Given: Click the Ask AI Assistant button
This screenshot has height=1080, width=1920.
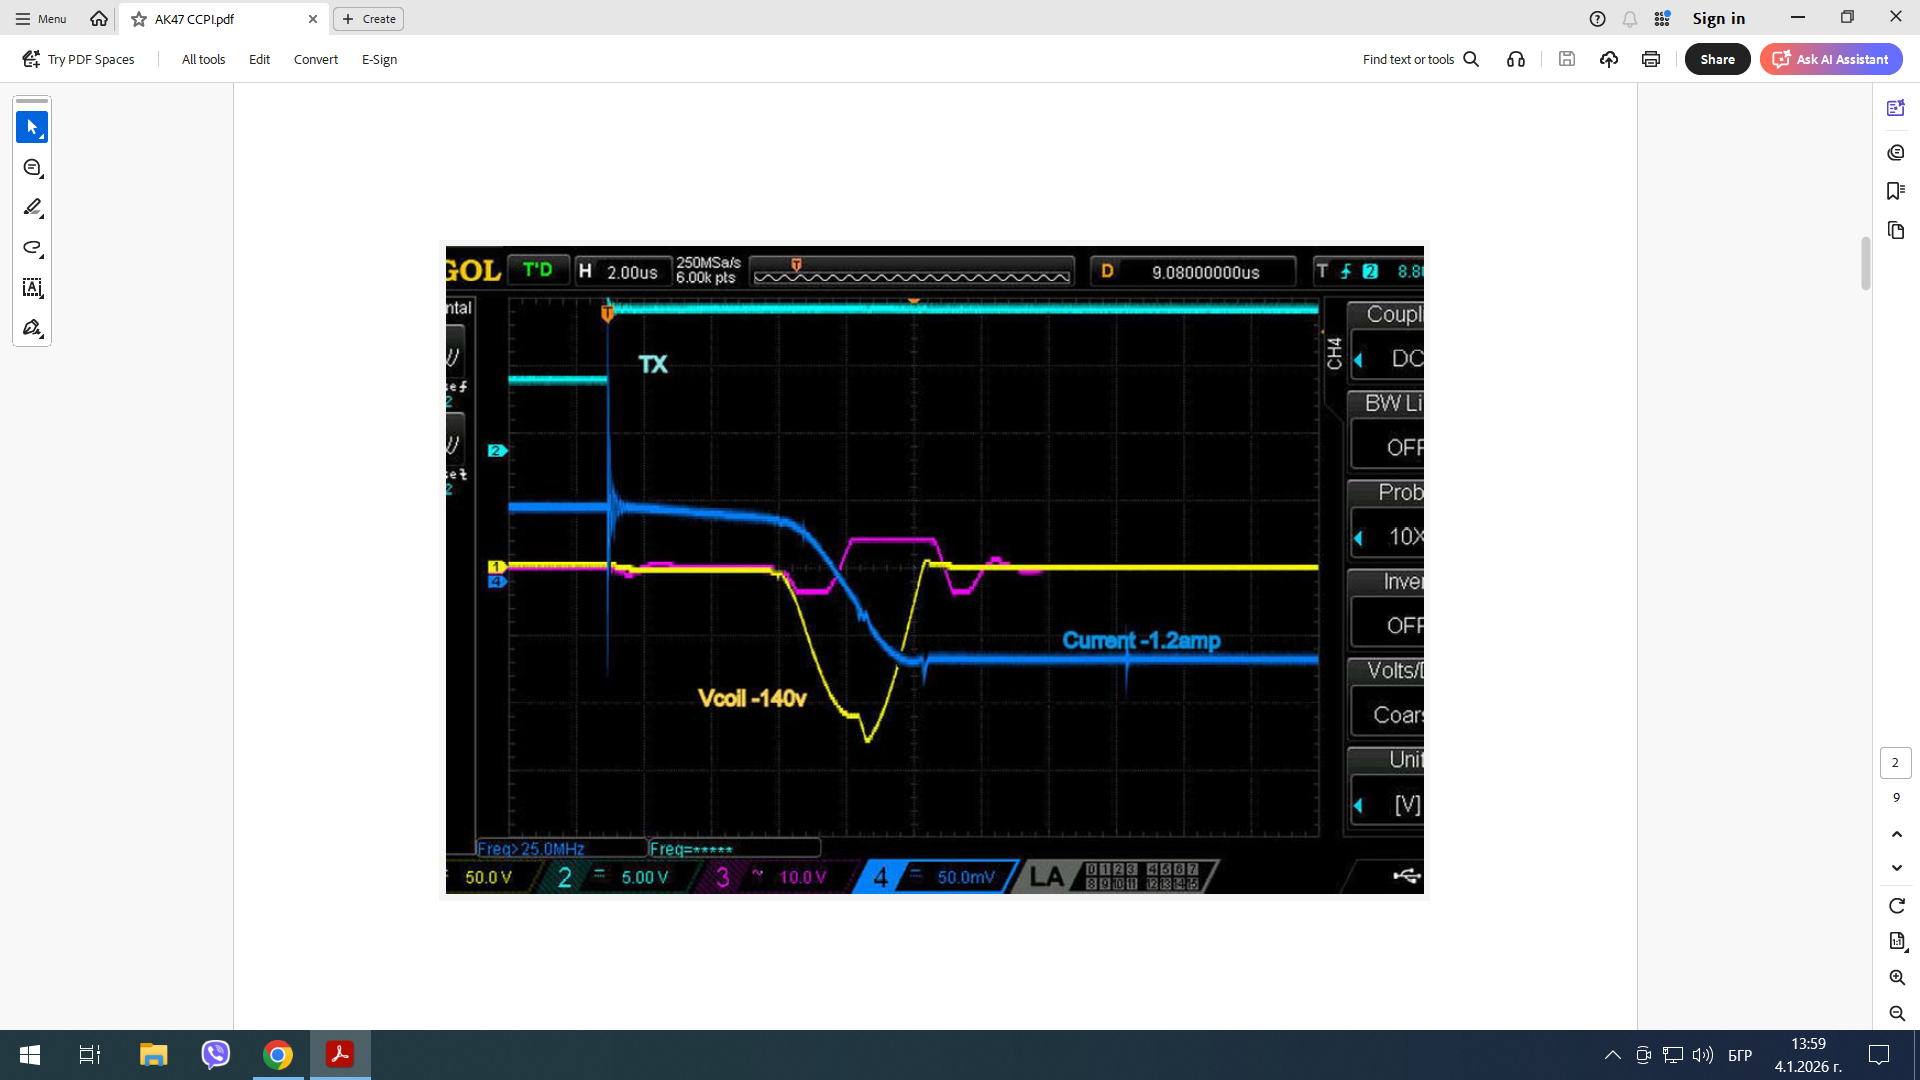Looking at the screenshot, I should (x=1831, y=59).
